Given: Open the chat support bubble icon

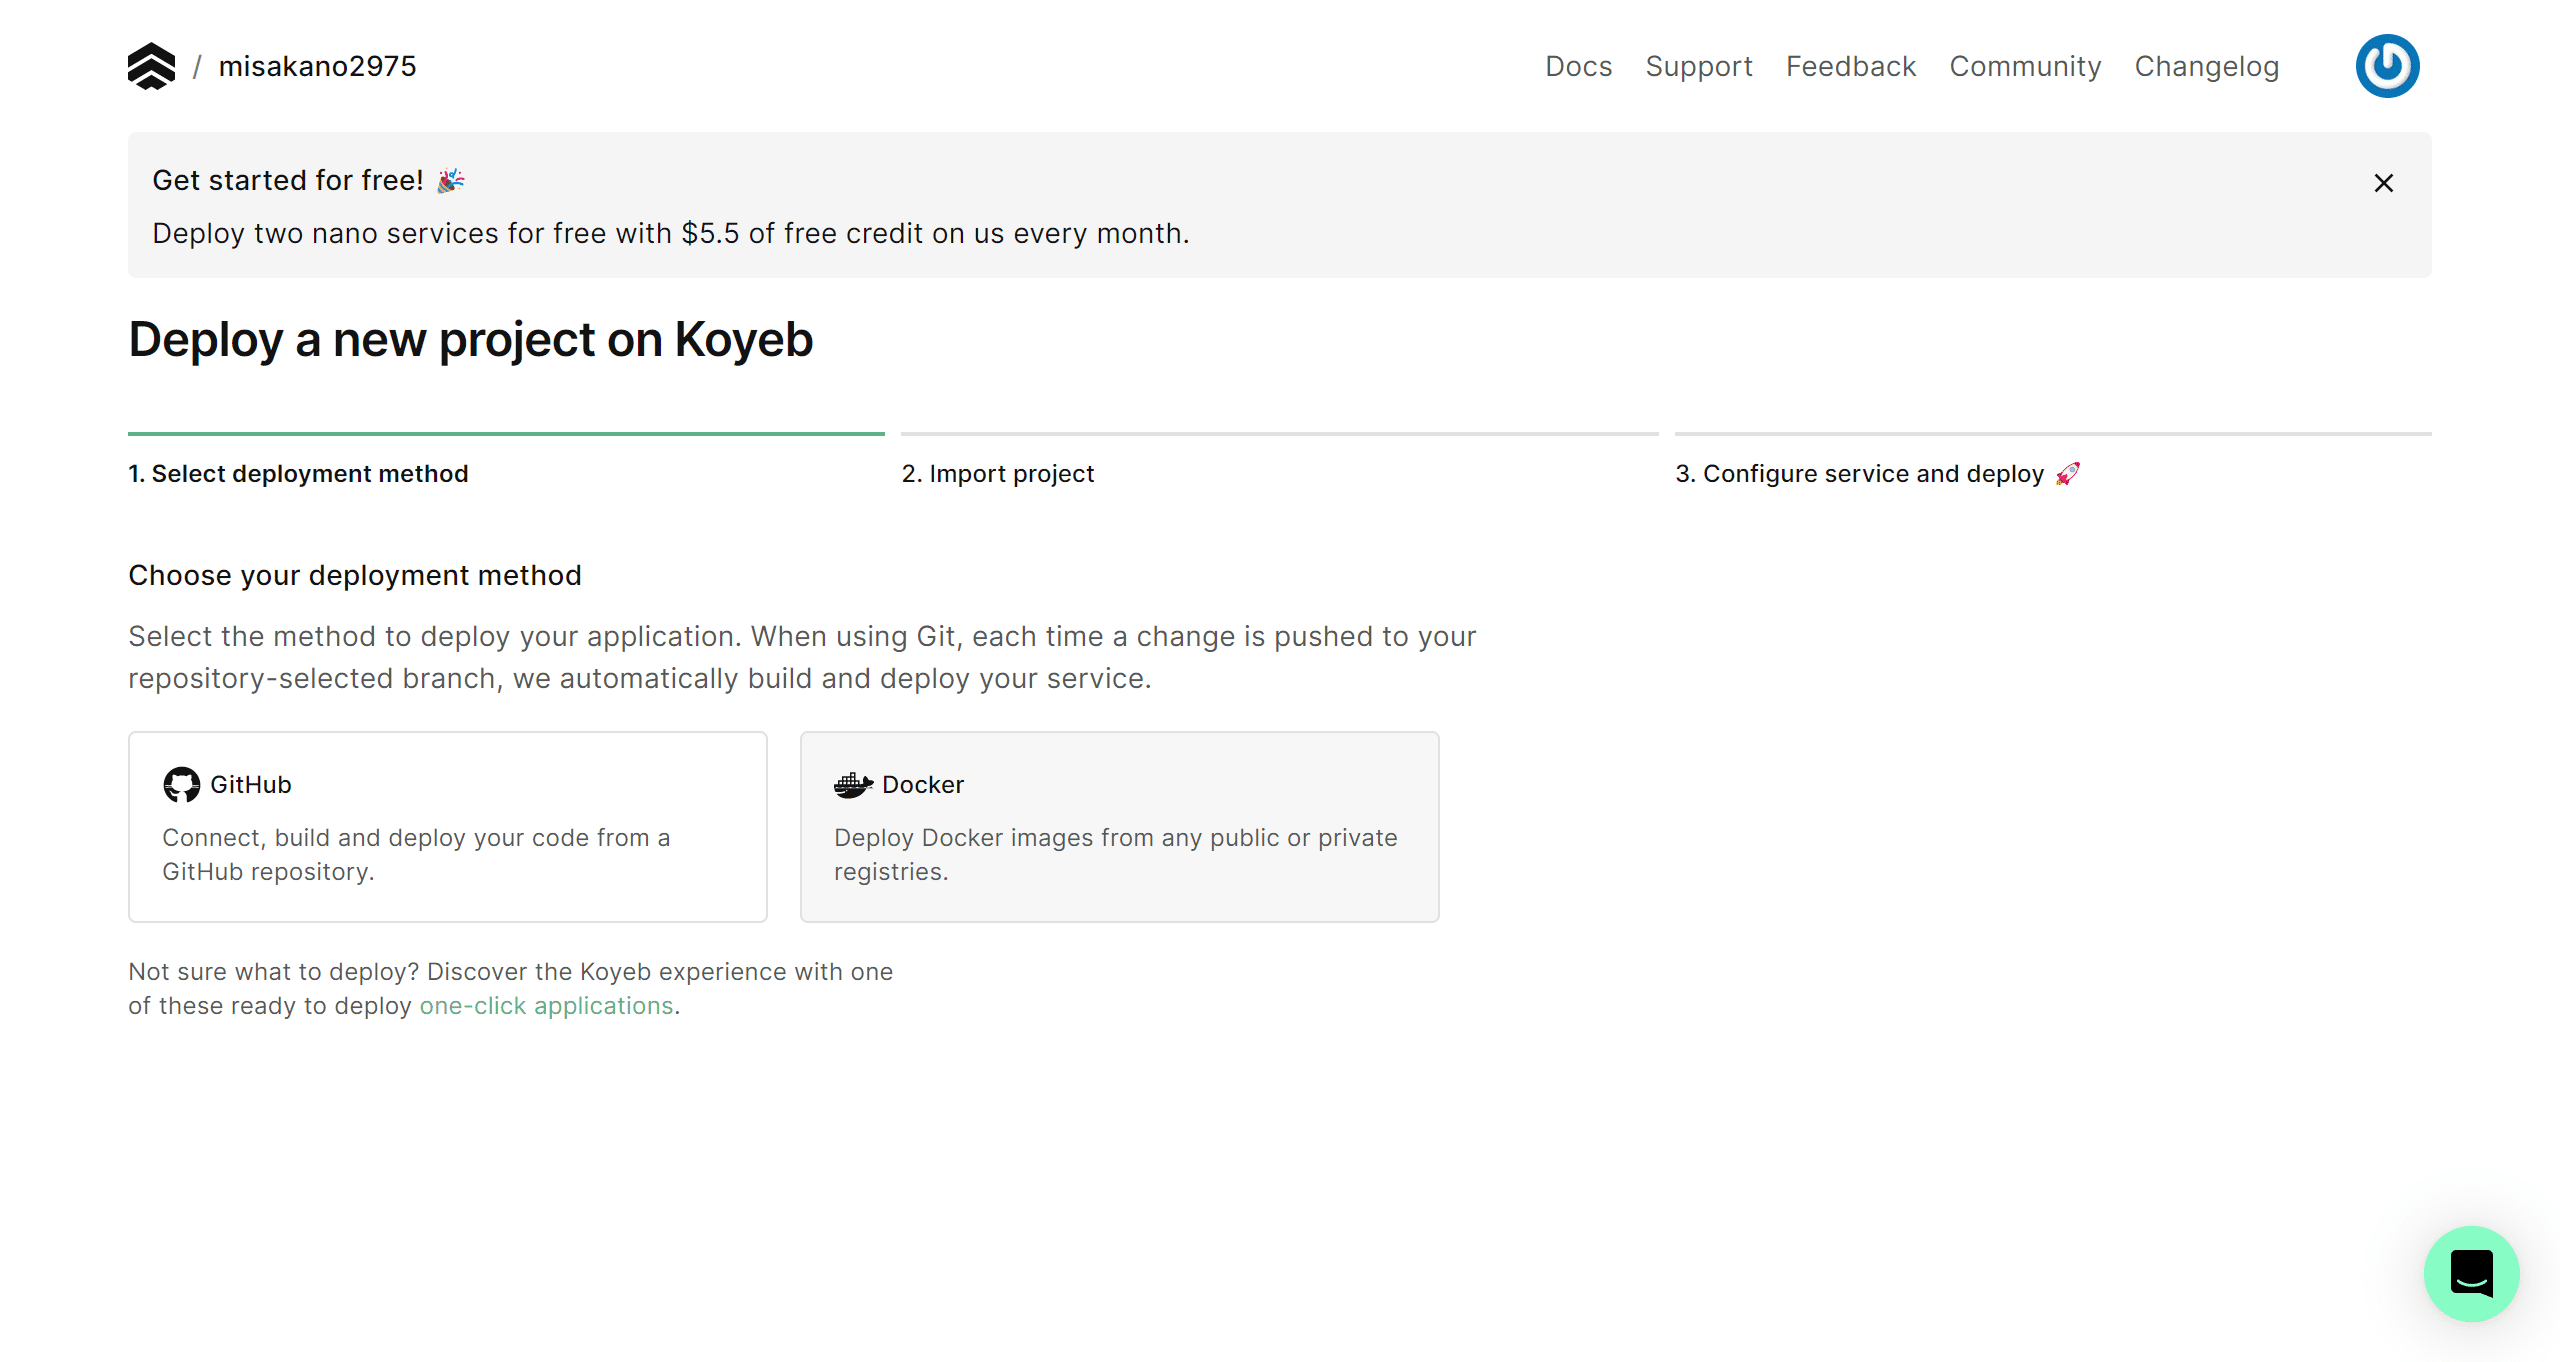Looking at the screenshot, I should click(x=2472, y=1273).
